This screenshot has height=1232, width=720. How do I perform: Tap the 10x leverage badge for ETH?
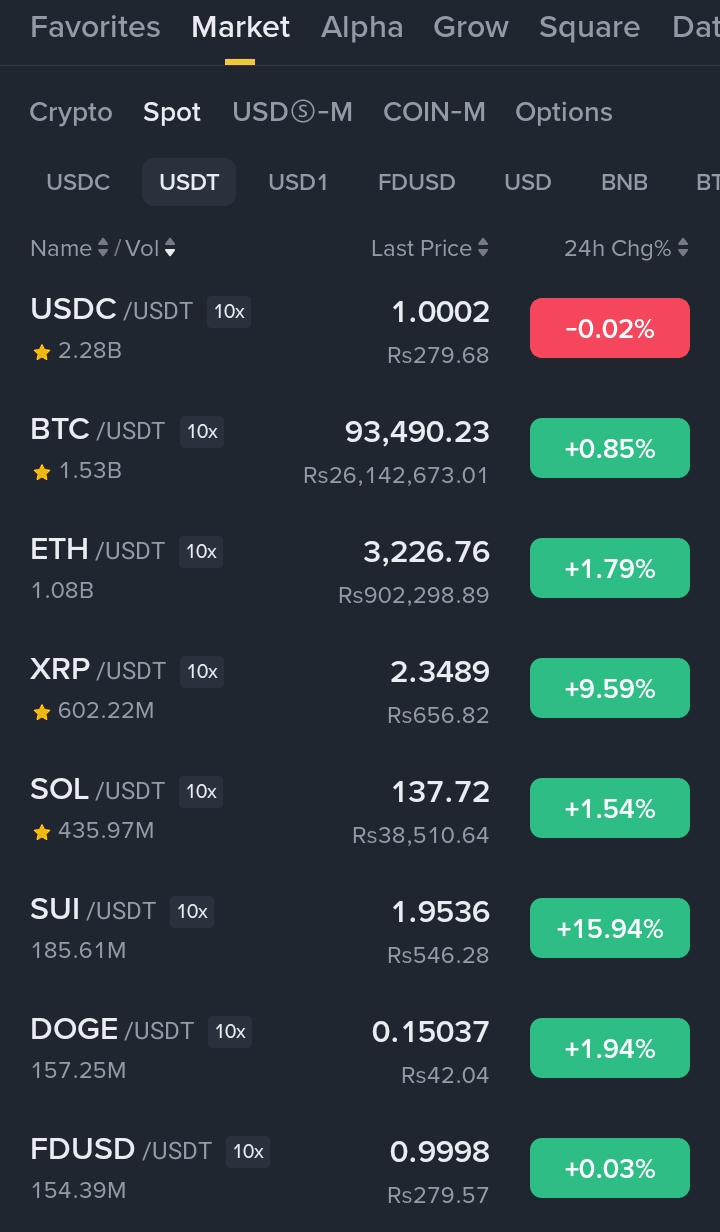pos(201,551)
